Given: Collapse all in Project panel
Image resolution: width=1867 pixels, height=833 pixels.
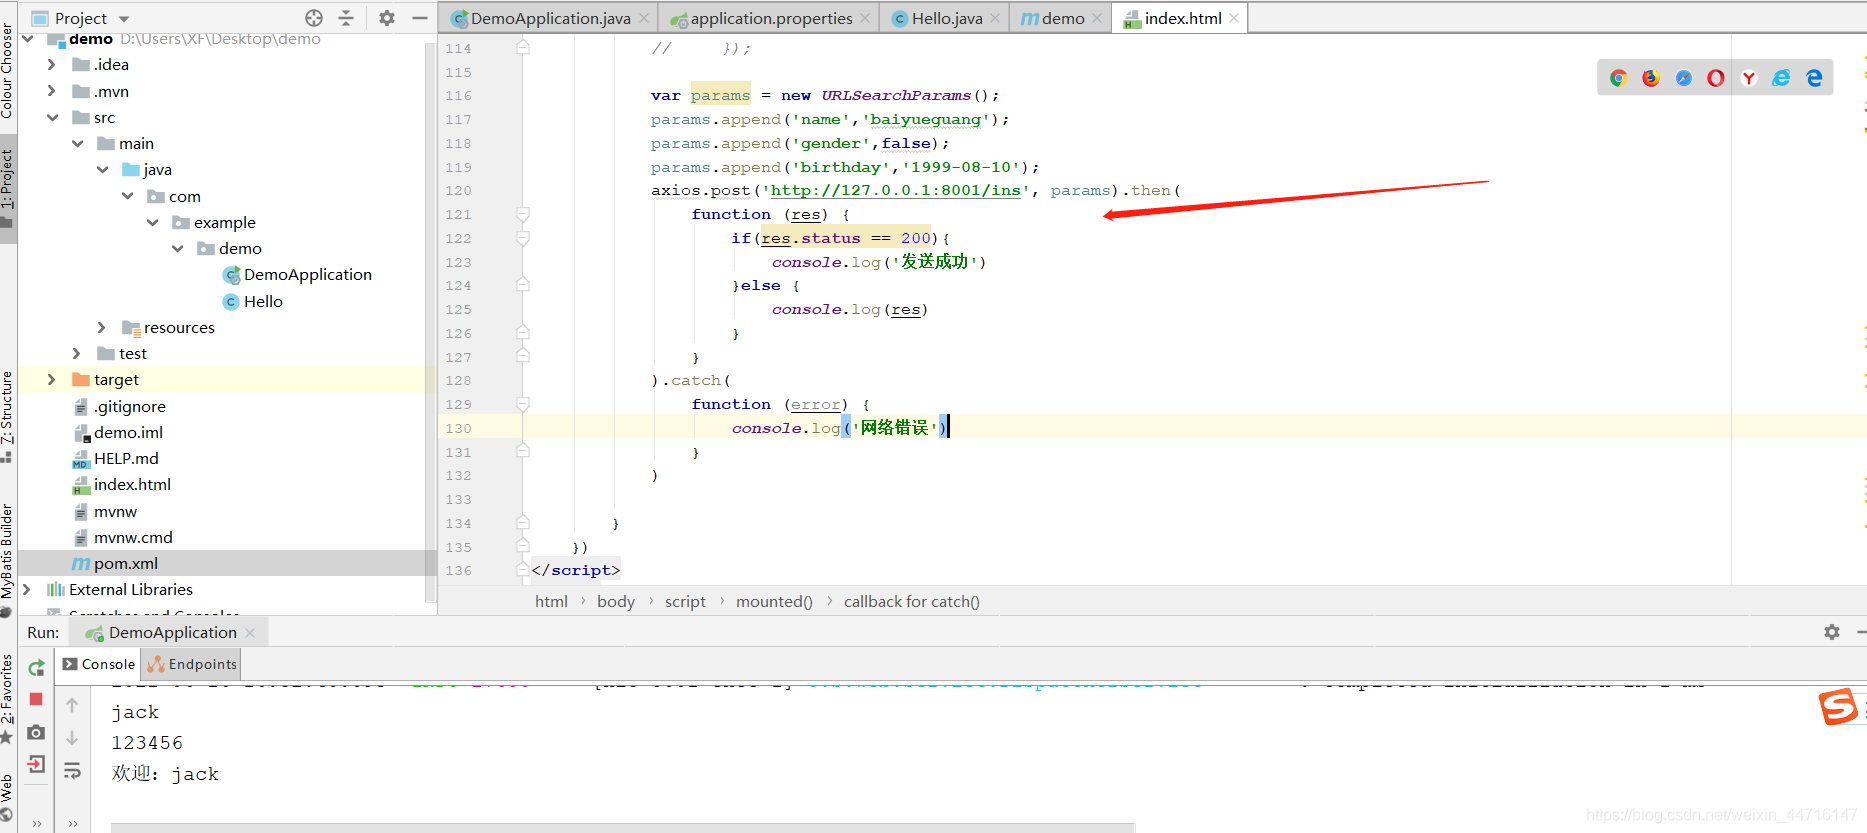Looking at the screenshot, I should [346, 18].
